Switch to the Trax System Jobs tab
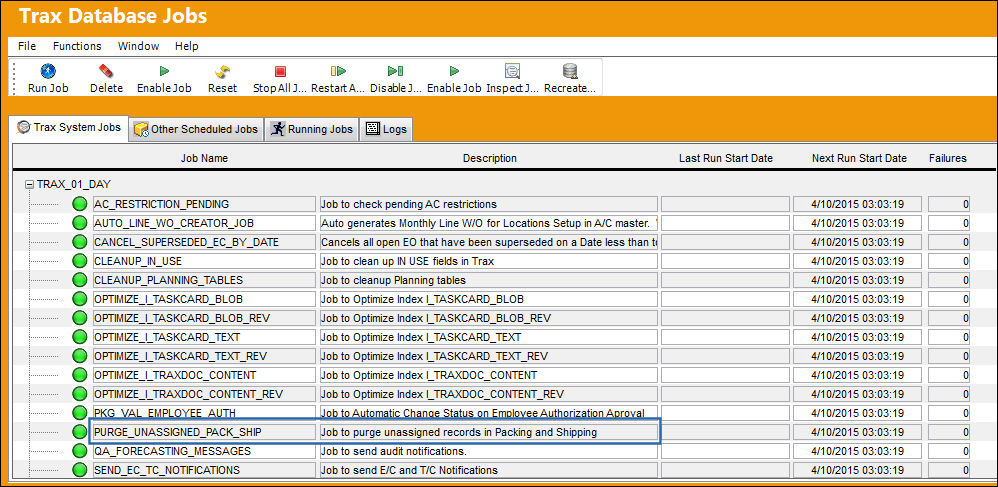Viewport: 998px width, 487px height. click(x=69, y=127)
